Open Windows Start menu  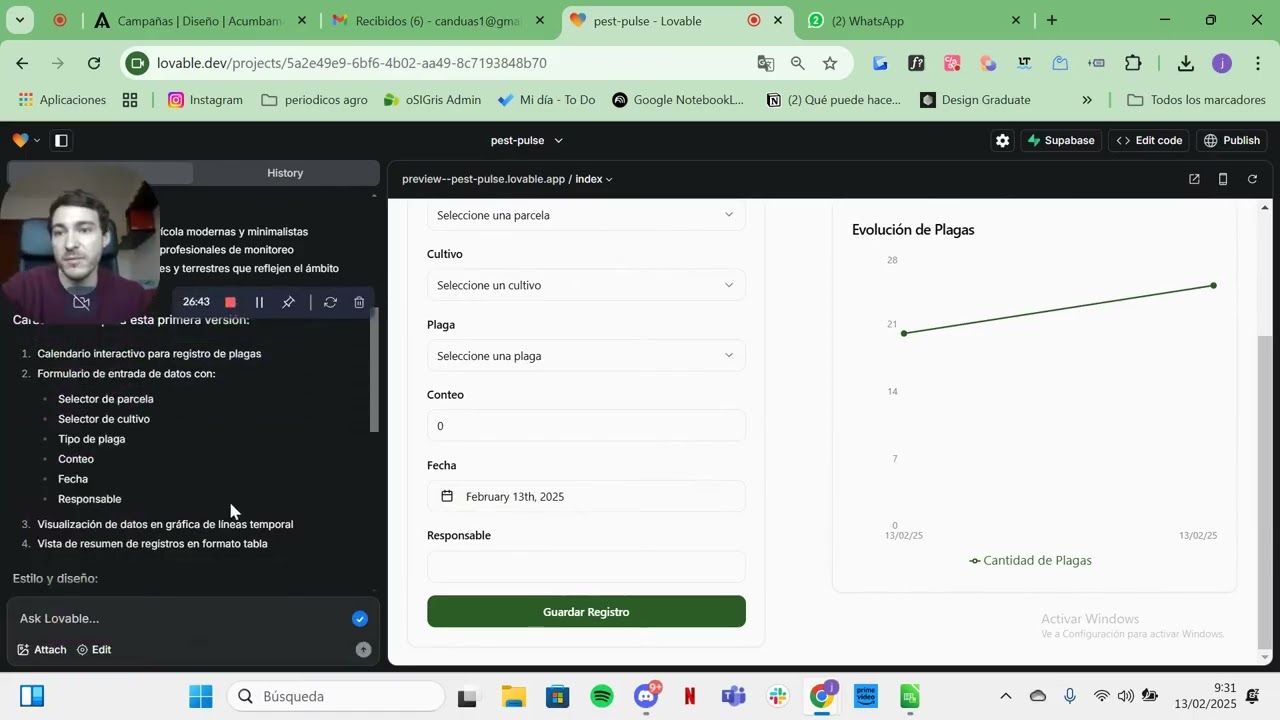tap(201, 696)
